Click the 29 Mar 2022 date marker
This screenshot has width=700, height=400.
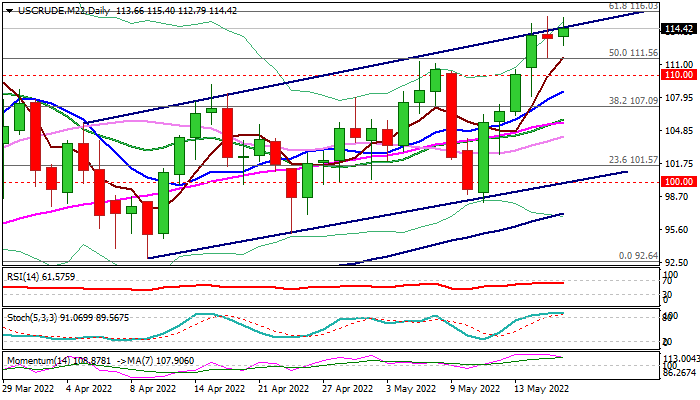click(x=28, y=388)
